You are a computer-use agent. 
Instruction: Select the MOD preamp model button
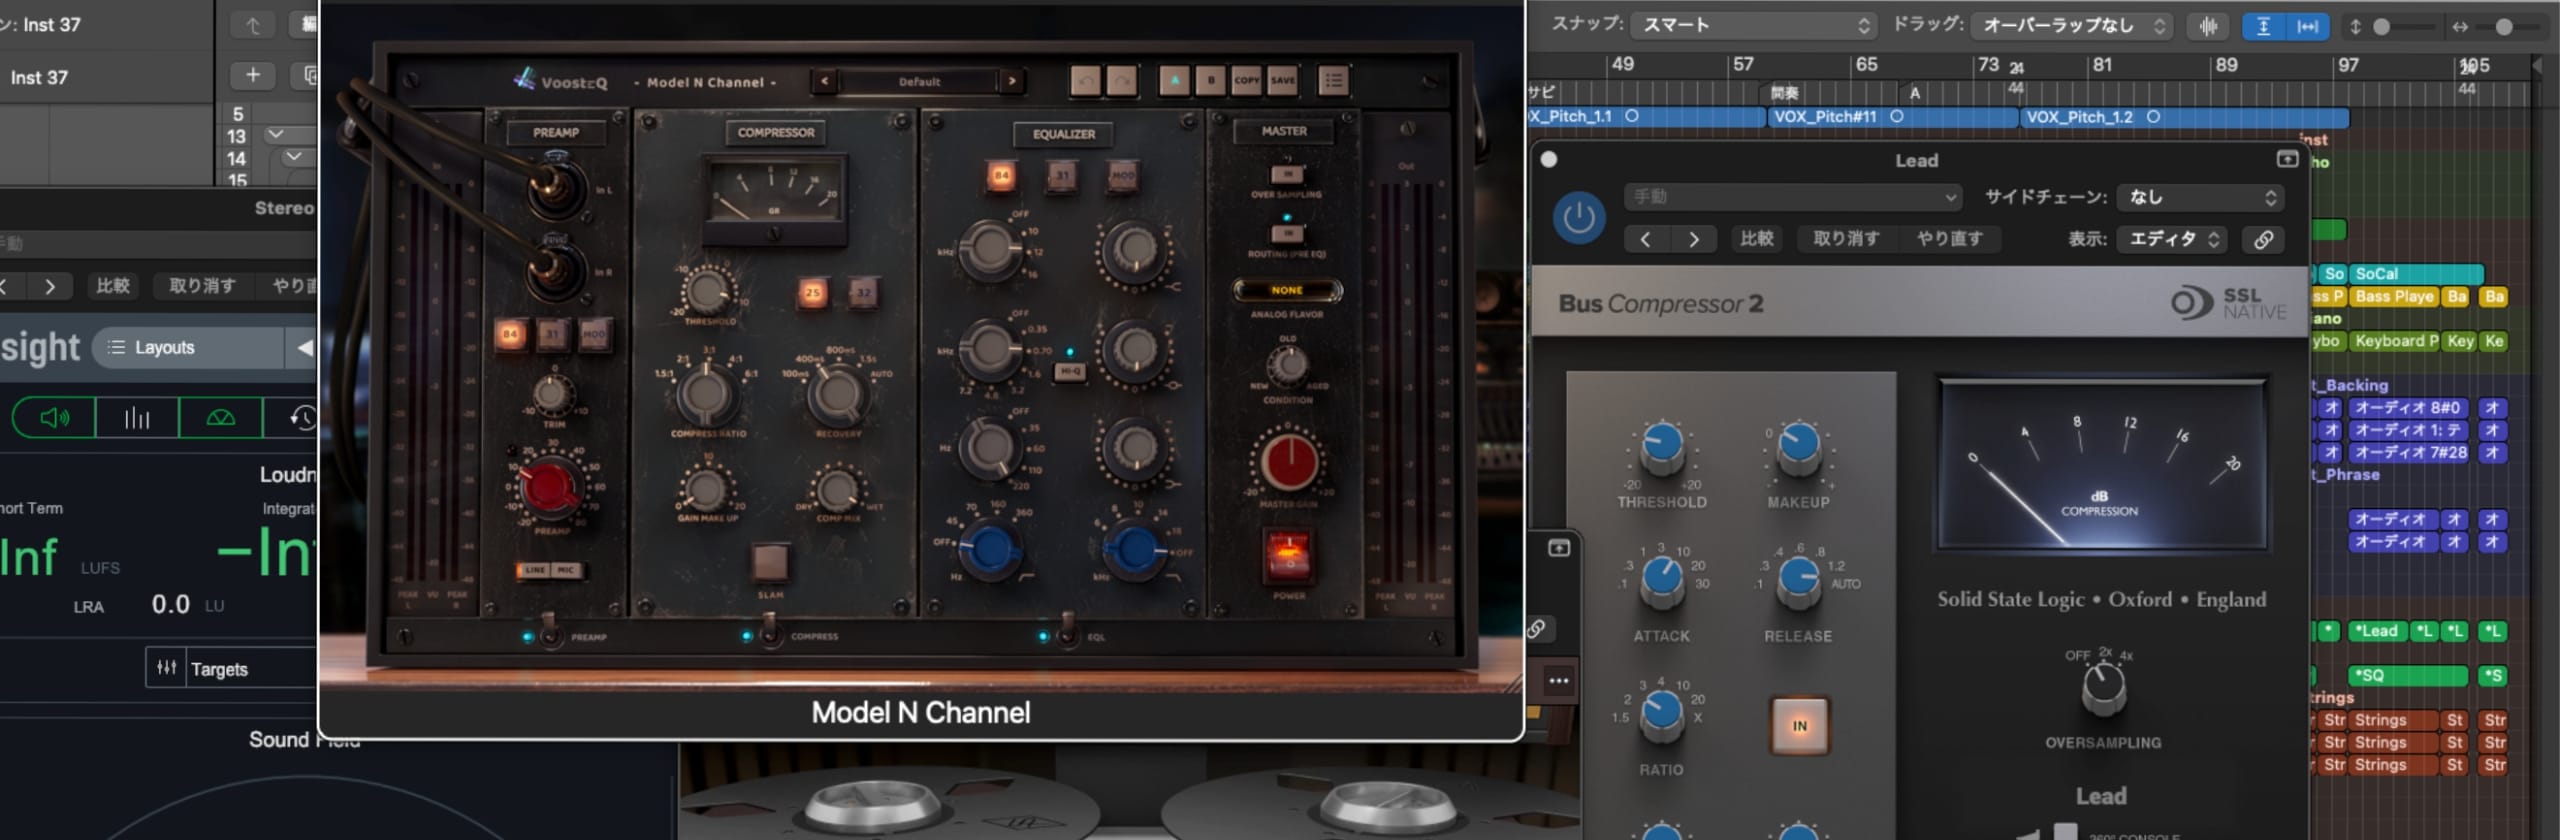(593, 334)
